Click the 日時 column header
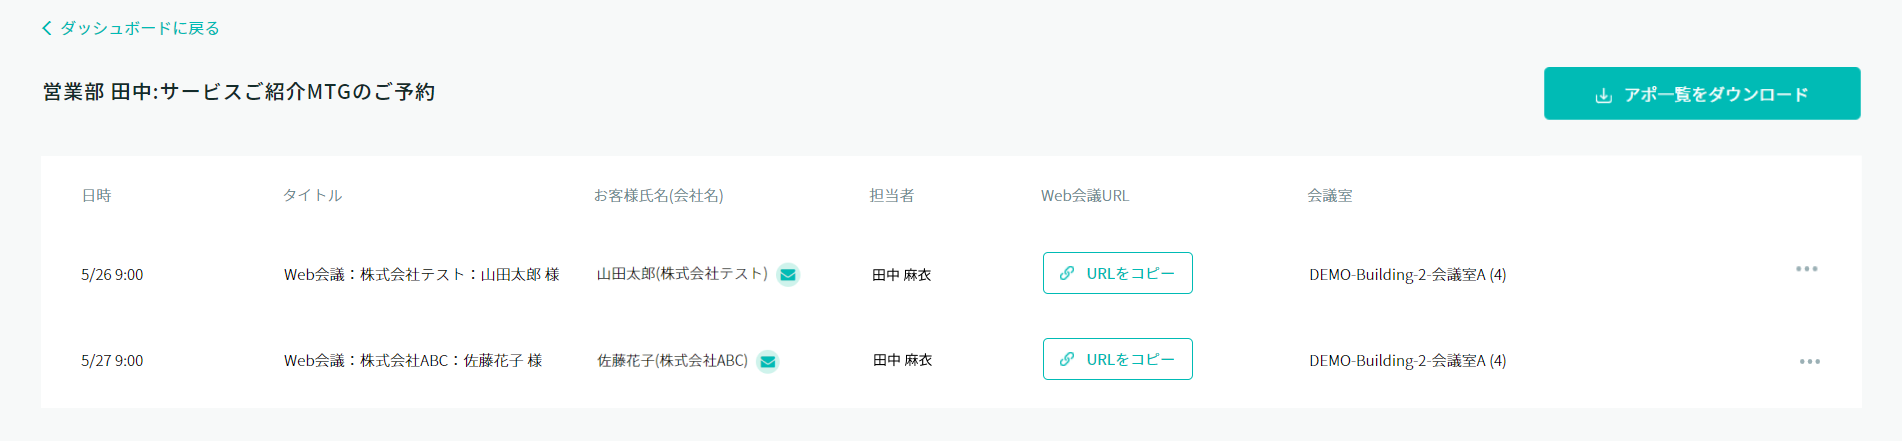 point(96,196)
